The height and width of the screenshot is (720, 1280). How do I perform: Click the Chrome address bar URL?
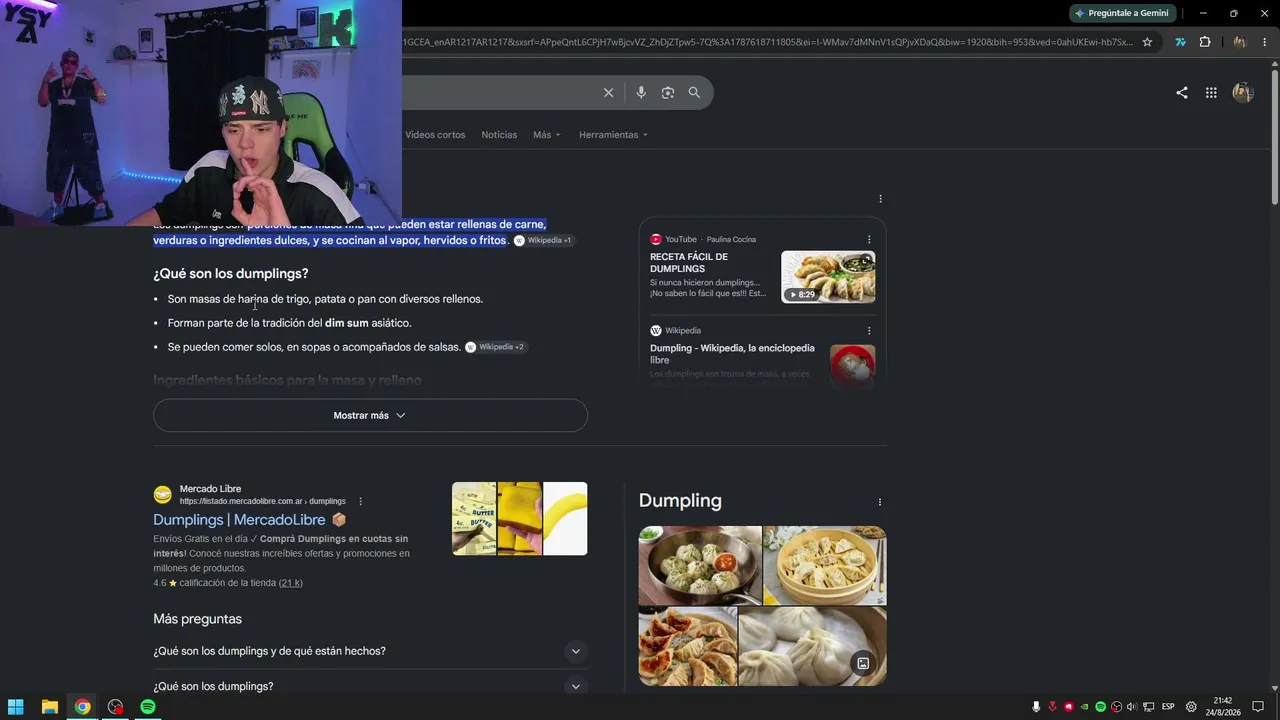click(768, 42)
